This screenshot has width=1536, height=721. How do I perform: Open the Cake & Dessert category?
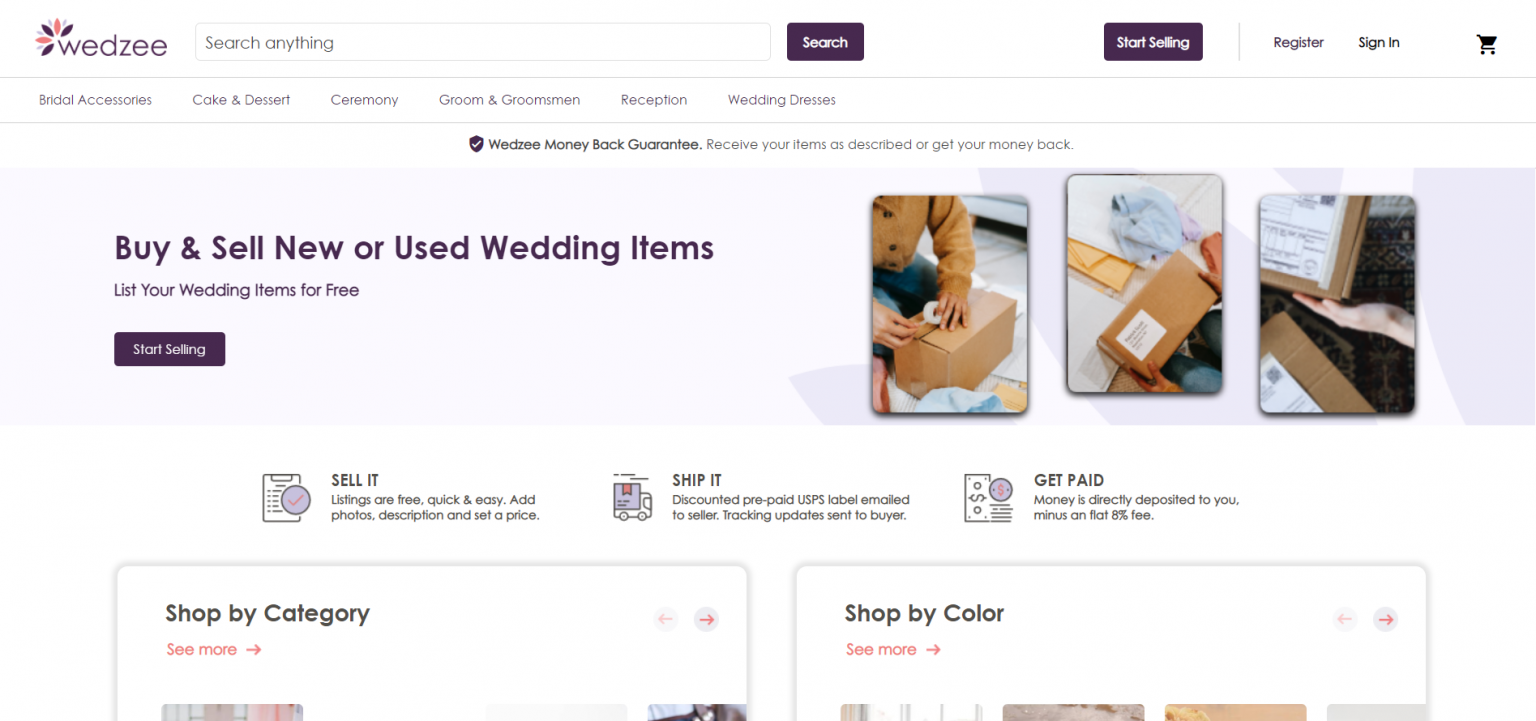241,100
